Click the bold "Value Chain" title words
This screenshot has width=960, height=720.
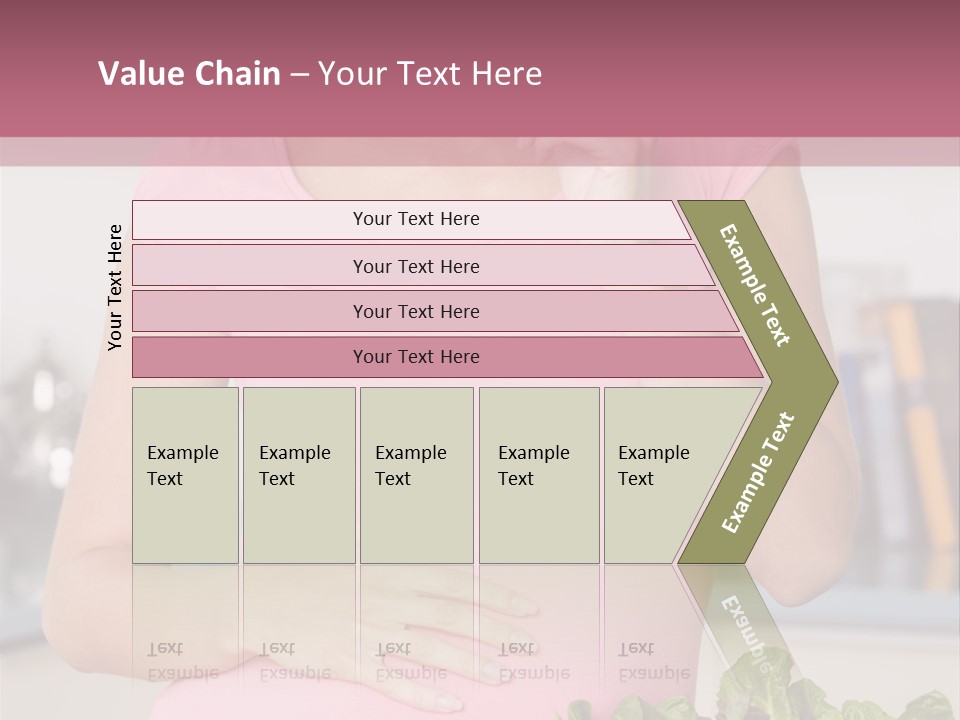189,74
